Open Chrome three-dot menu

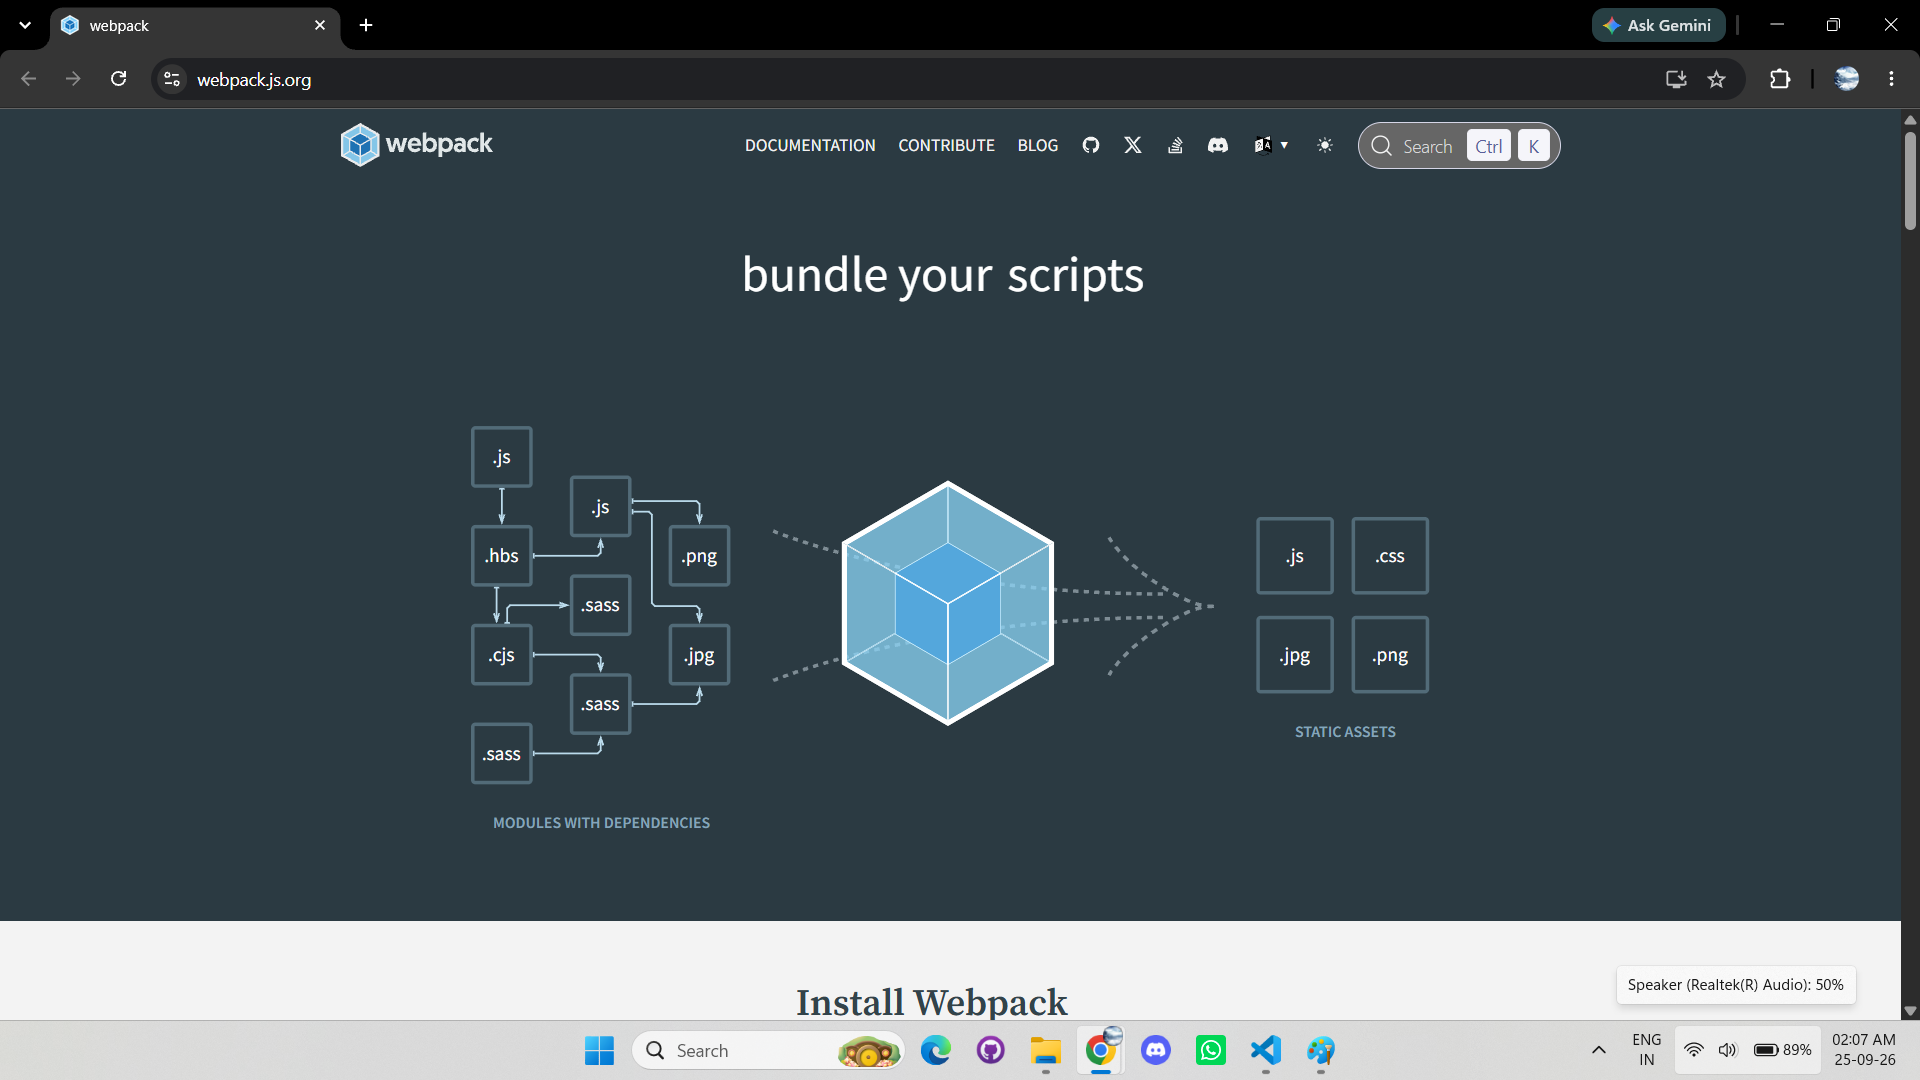click(x=1891, y=79)
